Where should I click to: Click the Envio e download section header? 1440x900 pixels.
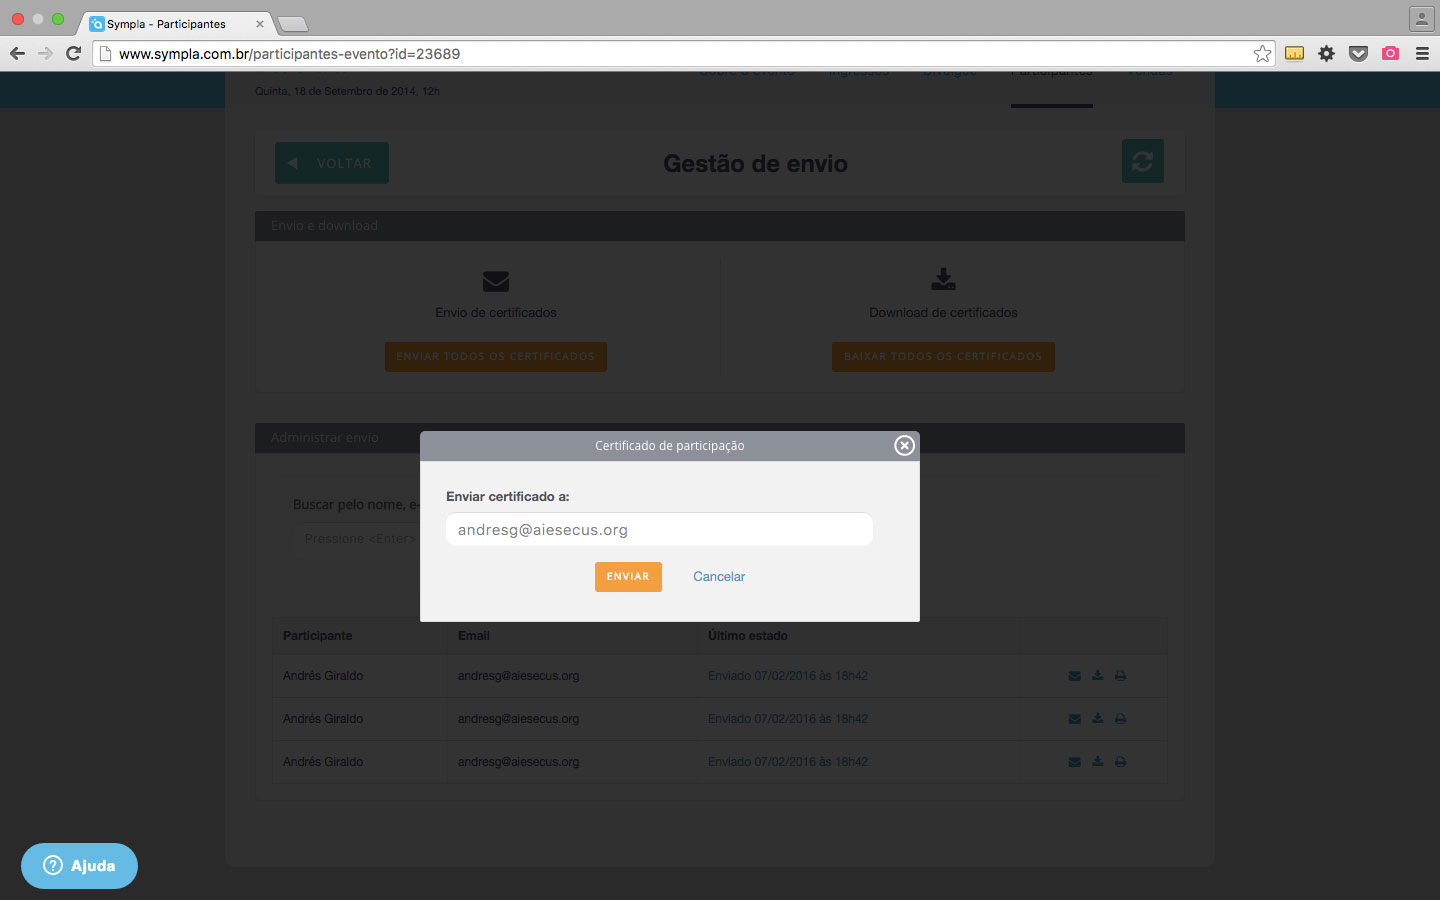click(x=720, y=226)
